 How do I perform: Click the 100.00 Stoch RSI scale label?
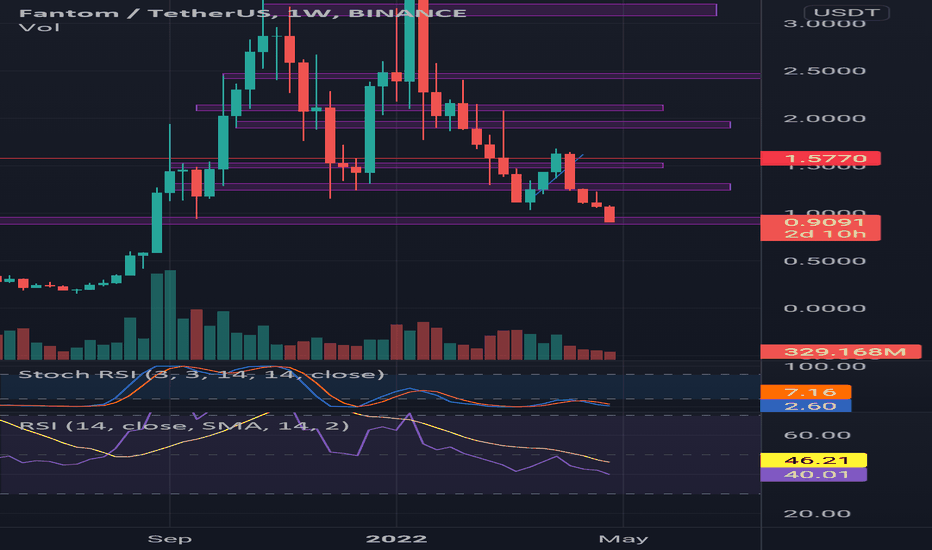point(825,366)
